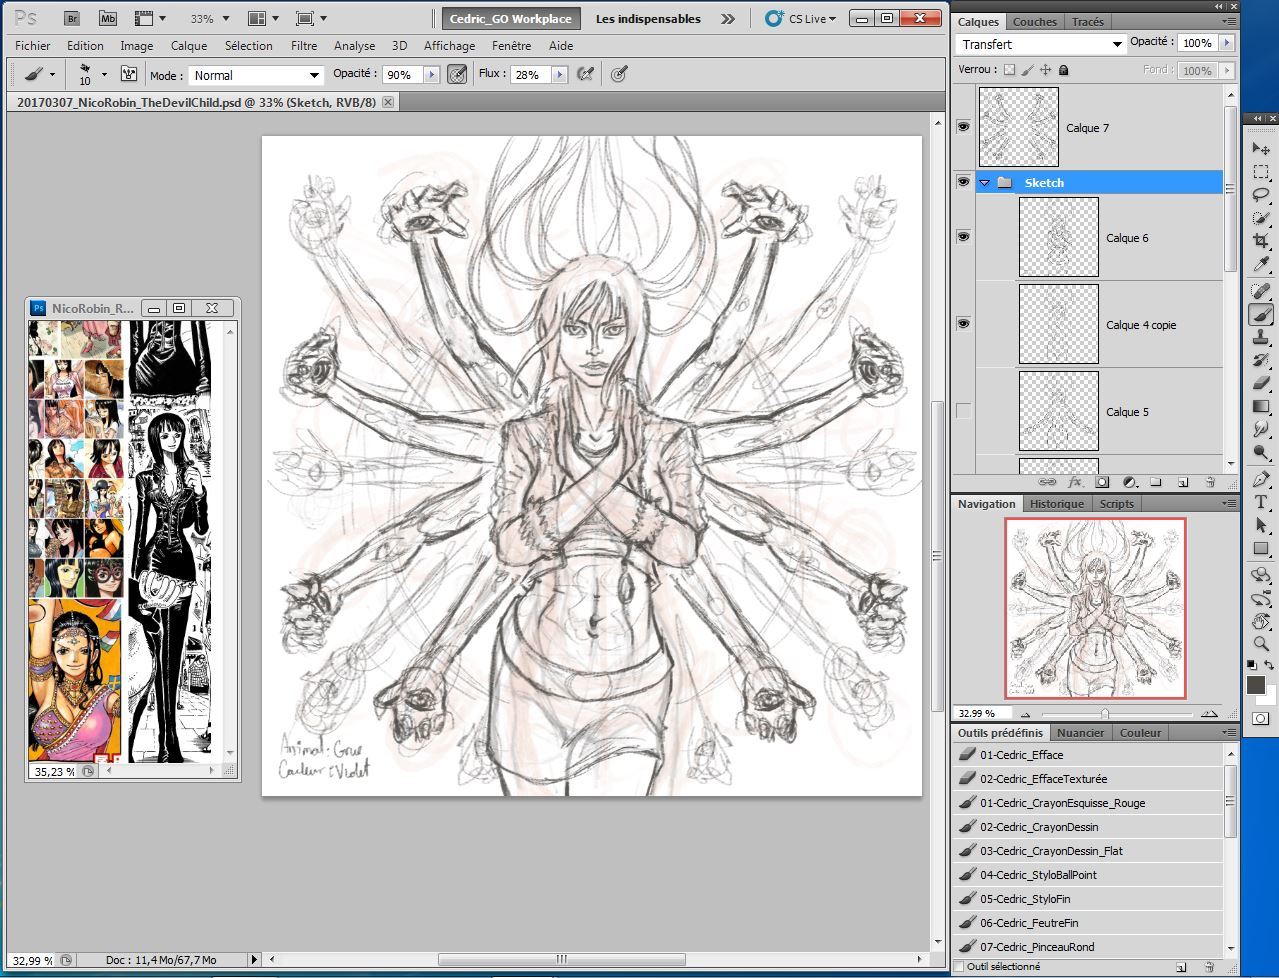
Task: Switch to the Historique tab
Action: (1056, 504)
